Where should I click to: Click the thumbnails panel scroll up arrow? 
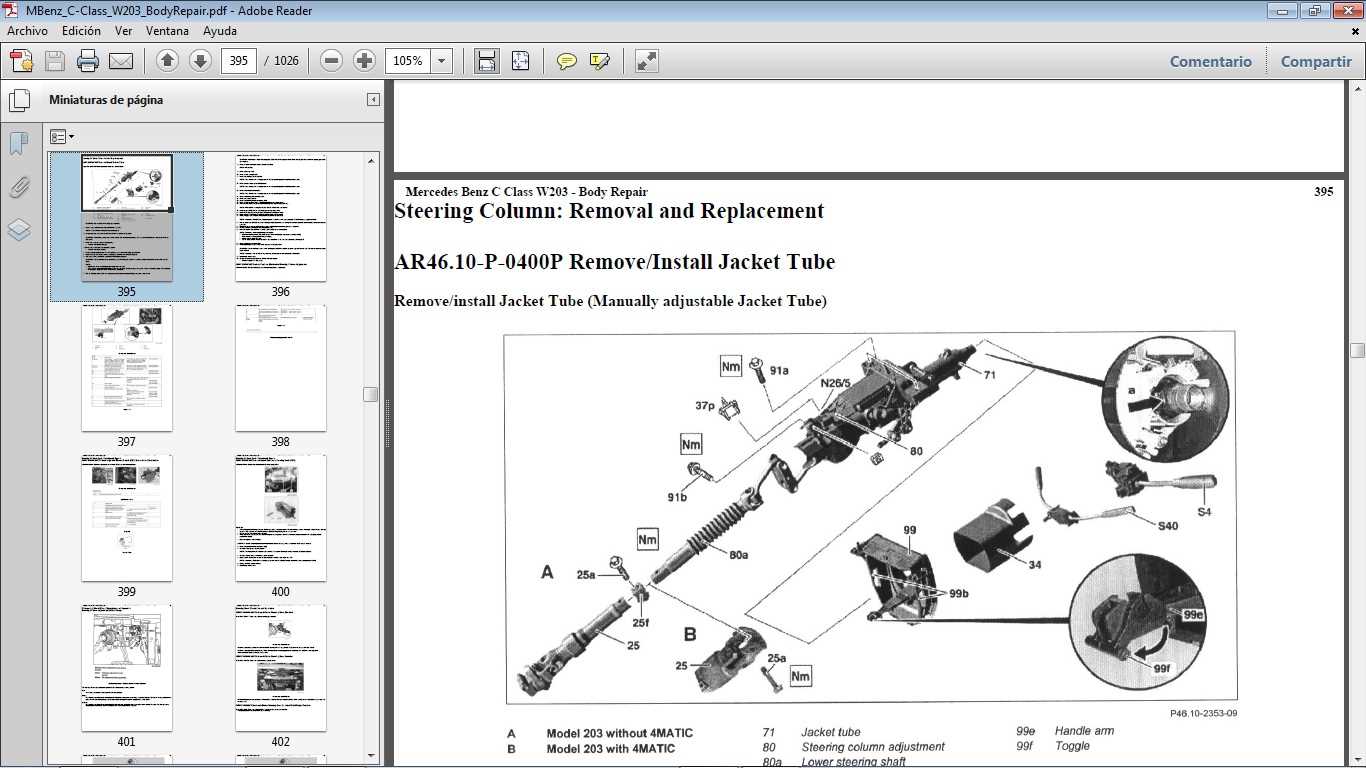(x=371, y=160)
